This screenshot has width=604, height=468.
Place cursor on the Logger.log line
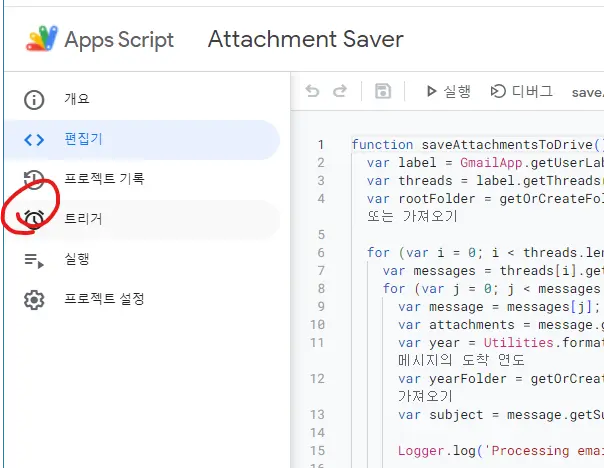coord(500,450)
